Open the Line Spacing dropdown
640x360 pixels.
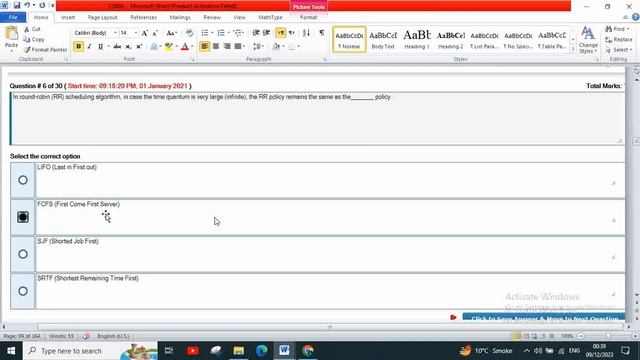click(x=258, y=47)
